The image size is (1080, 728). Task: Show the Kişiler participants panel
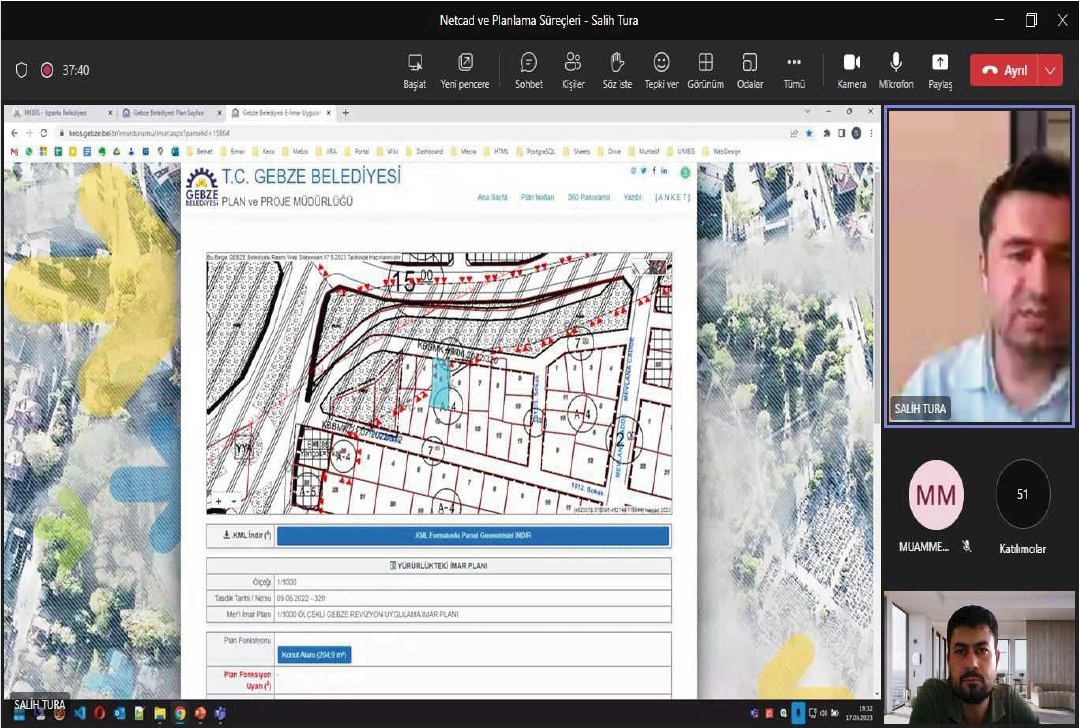tap(572, 71)
